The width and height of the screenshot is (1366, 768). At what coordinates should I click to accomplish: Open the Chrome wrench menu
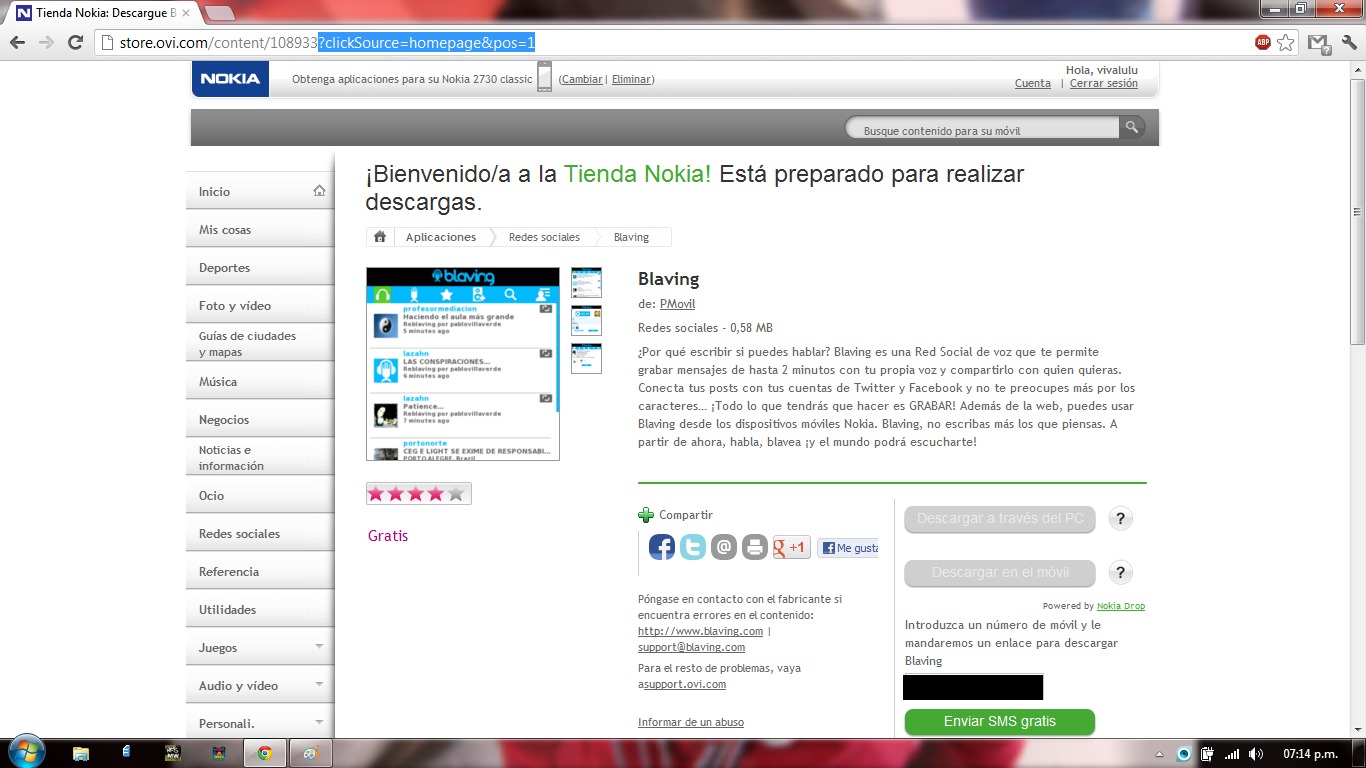click(x=1348, y=42)
